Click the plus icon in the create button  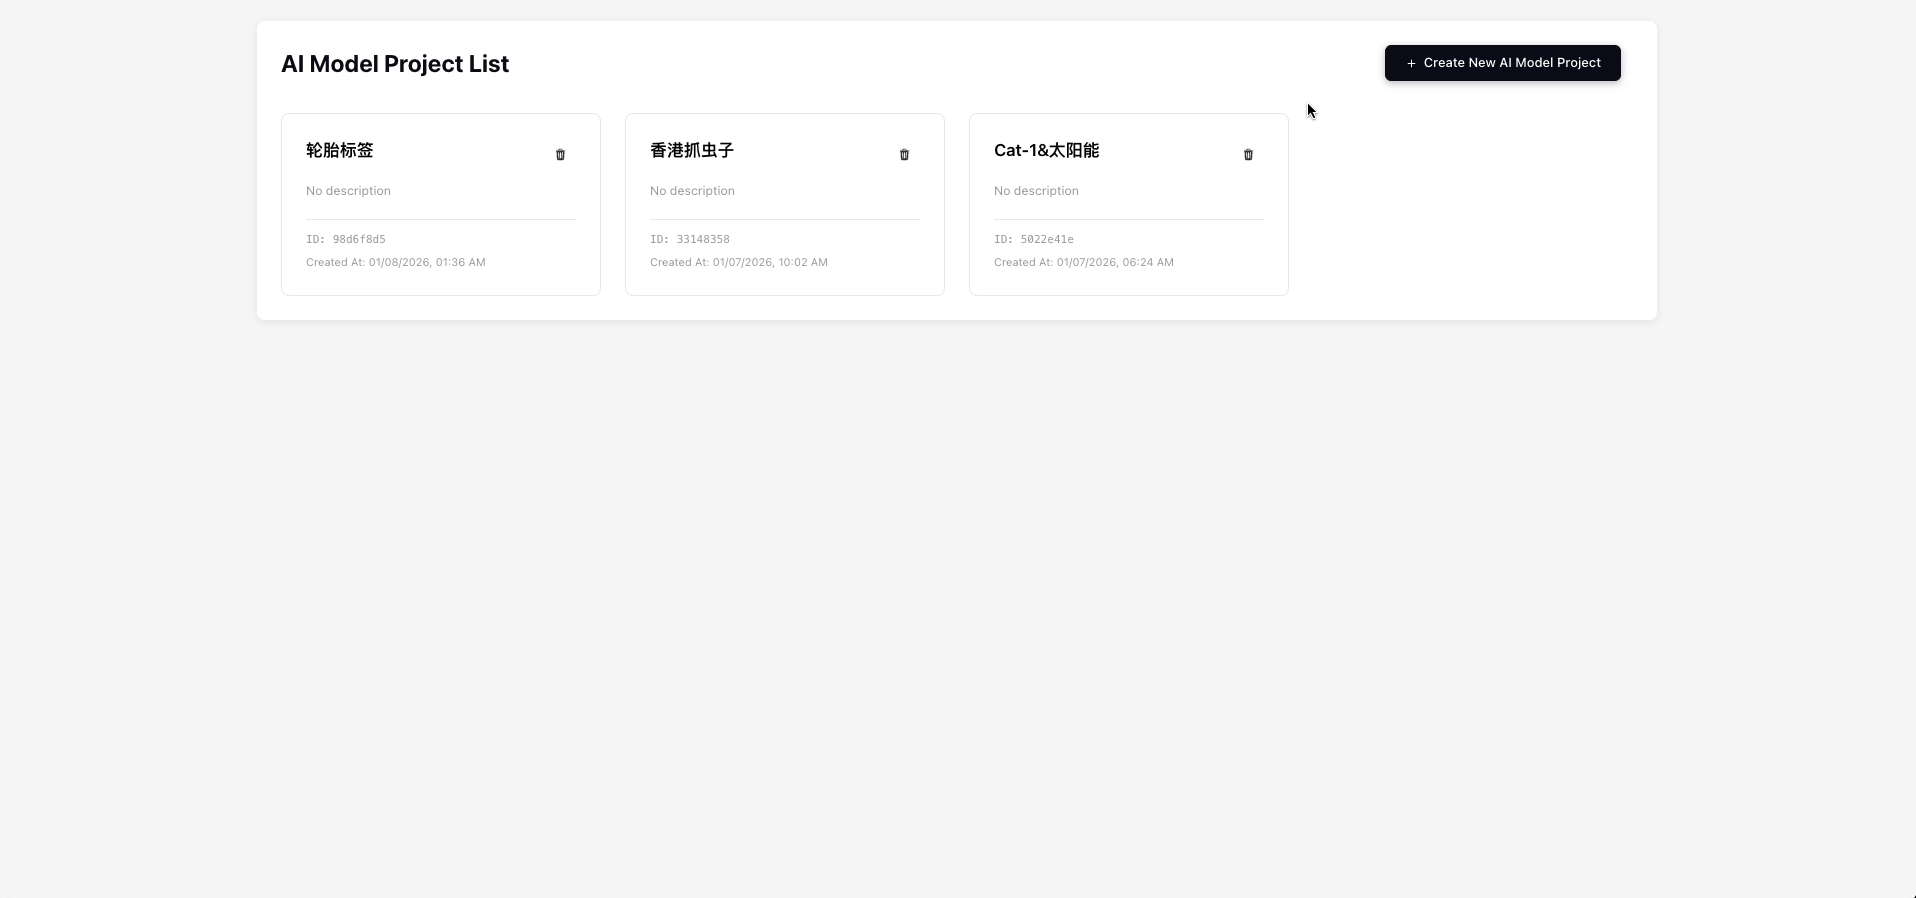tap(1411, 63)
